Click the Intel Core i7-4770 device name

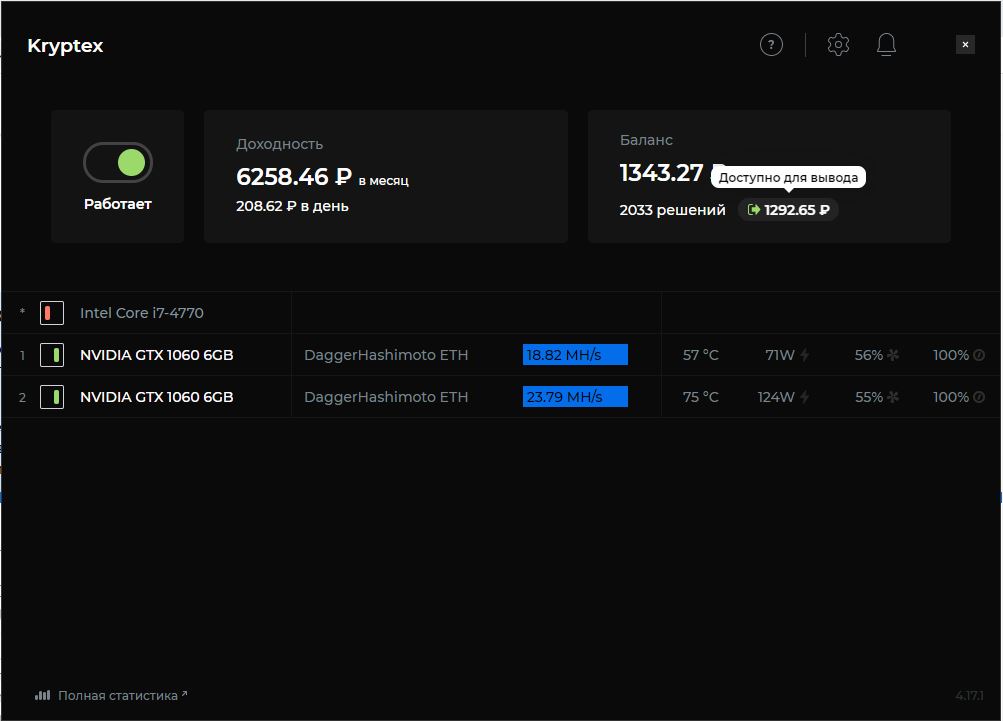141,313
